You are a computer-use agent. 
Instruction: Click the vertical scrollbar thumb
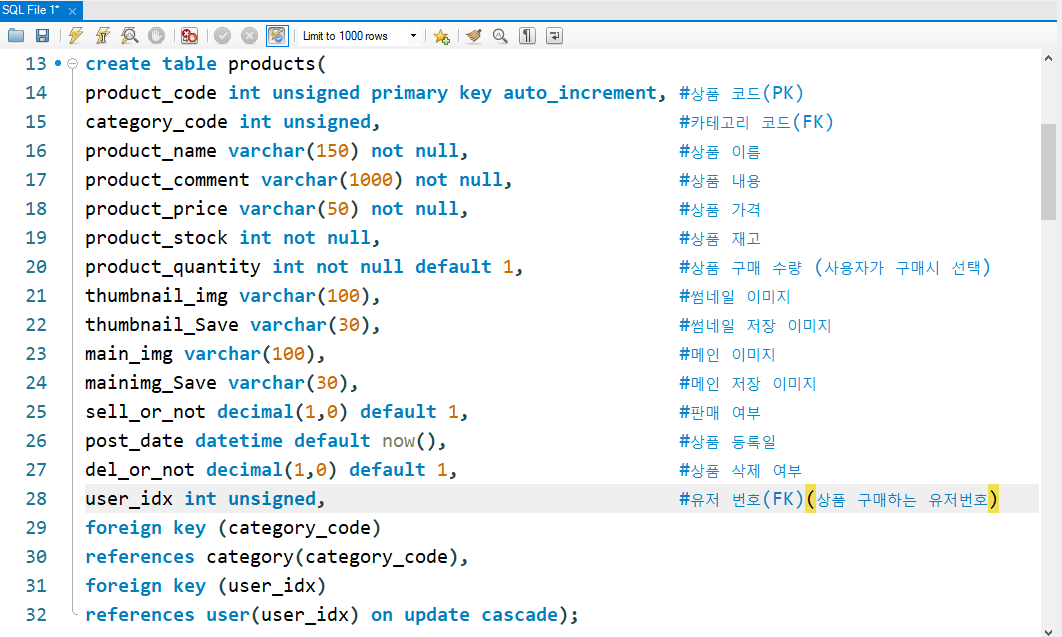coord(1048,172)
